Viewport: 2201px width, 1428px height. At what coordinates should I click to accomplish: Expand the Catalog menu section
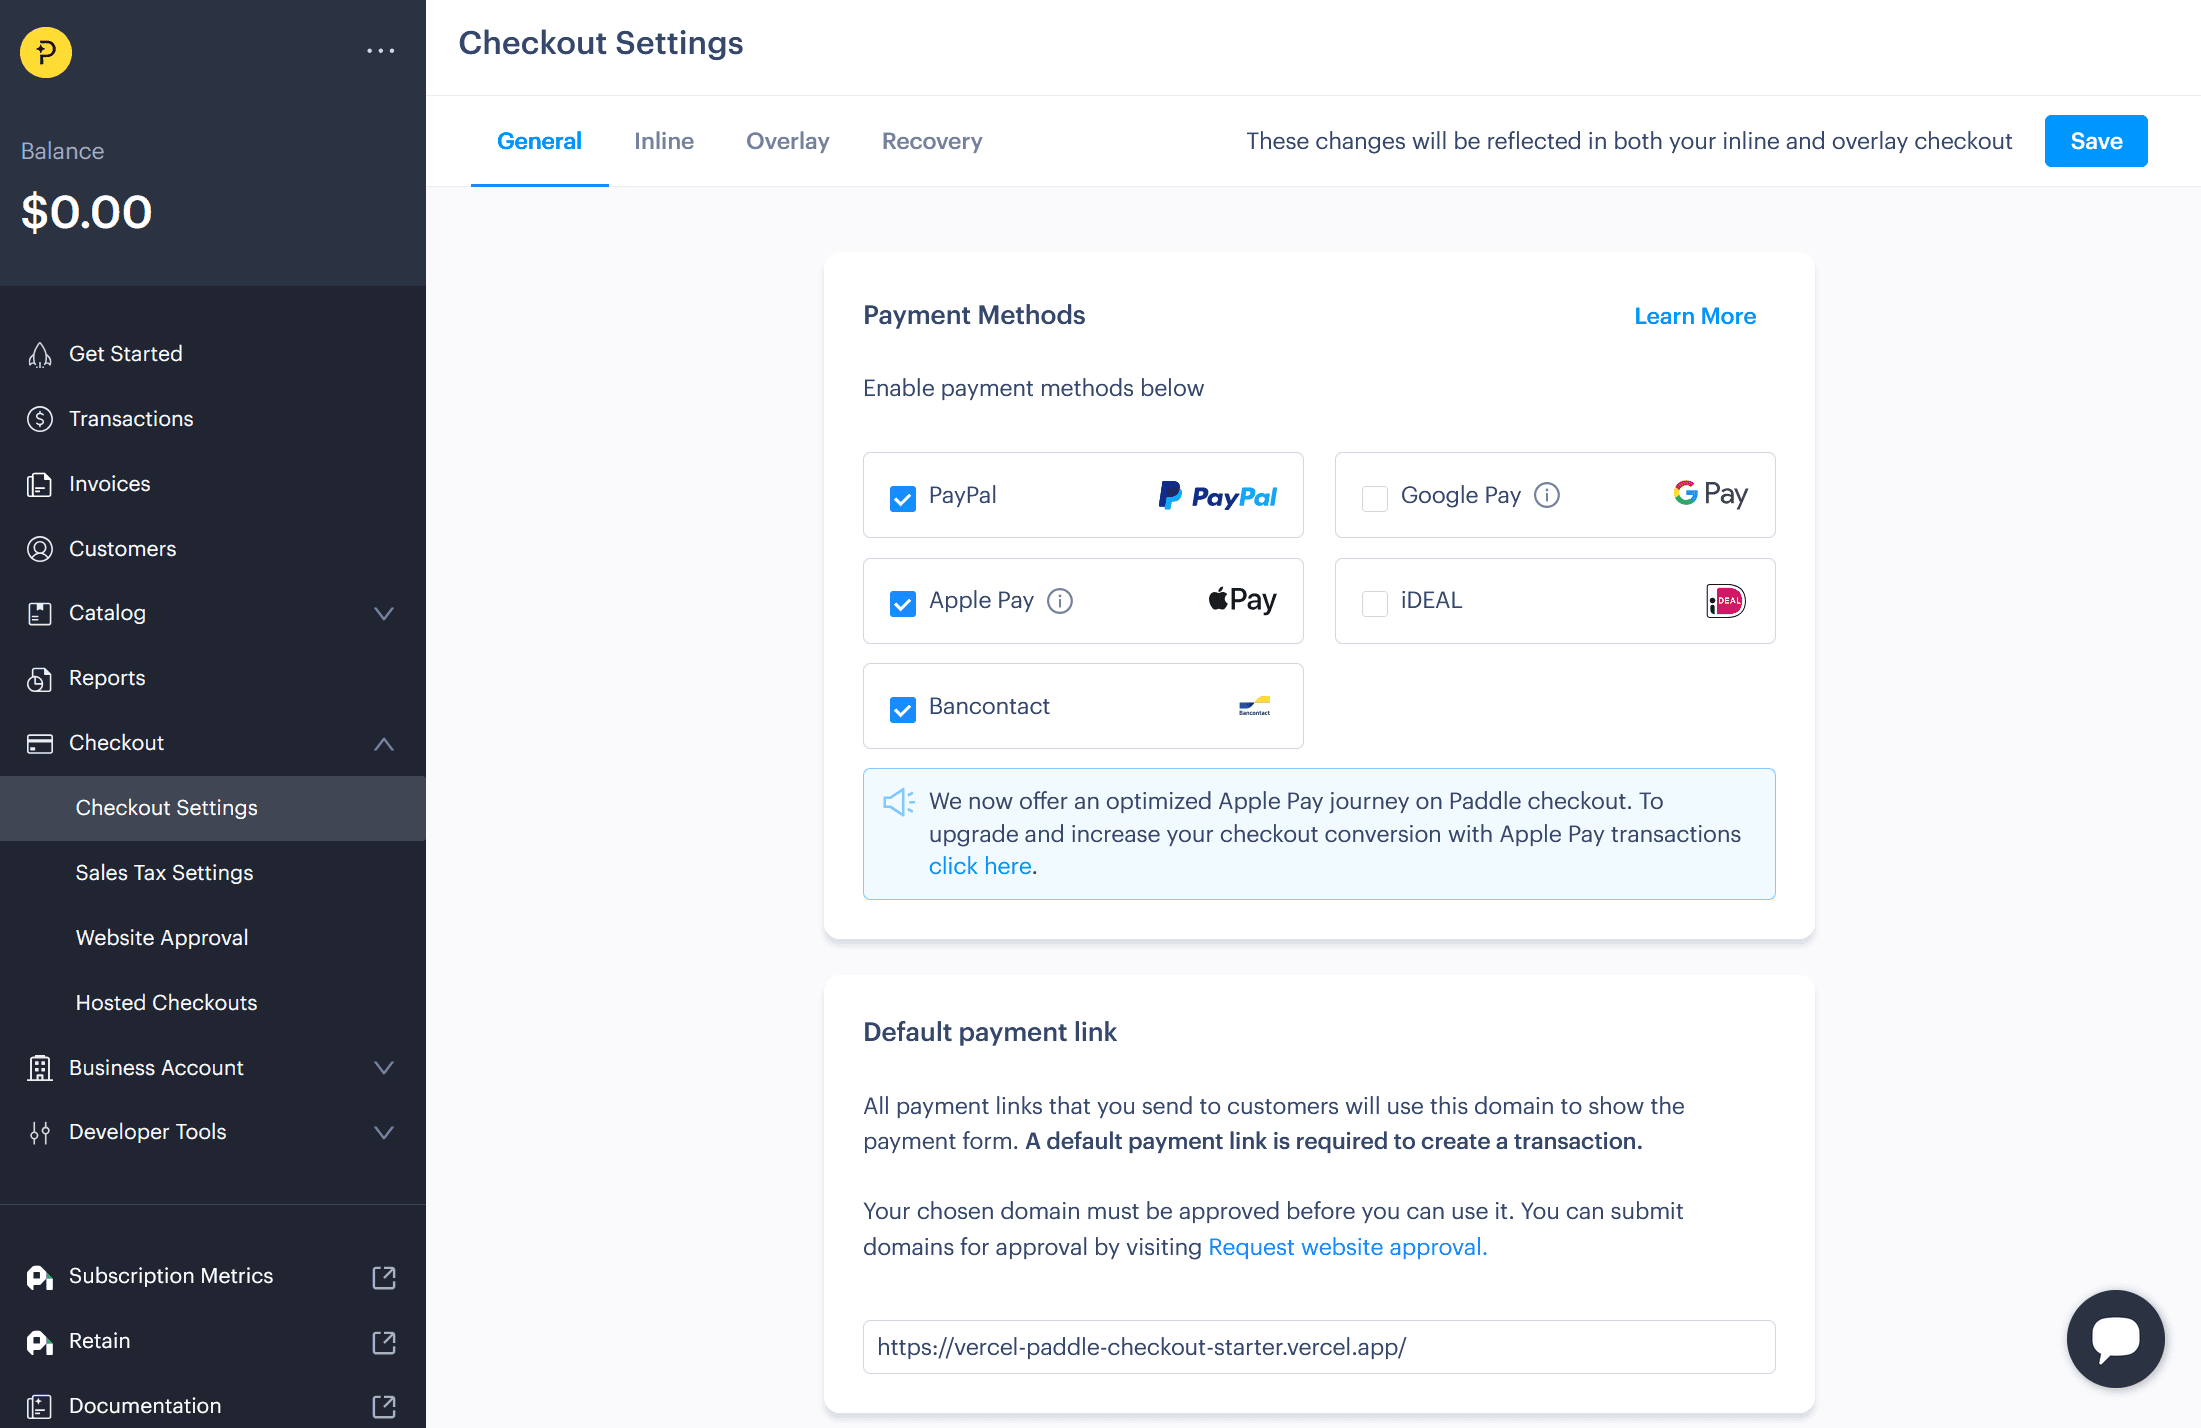(384, 613)
